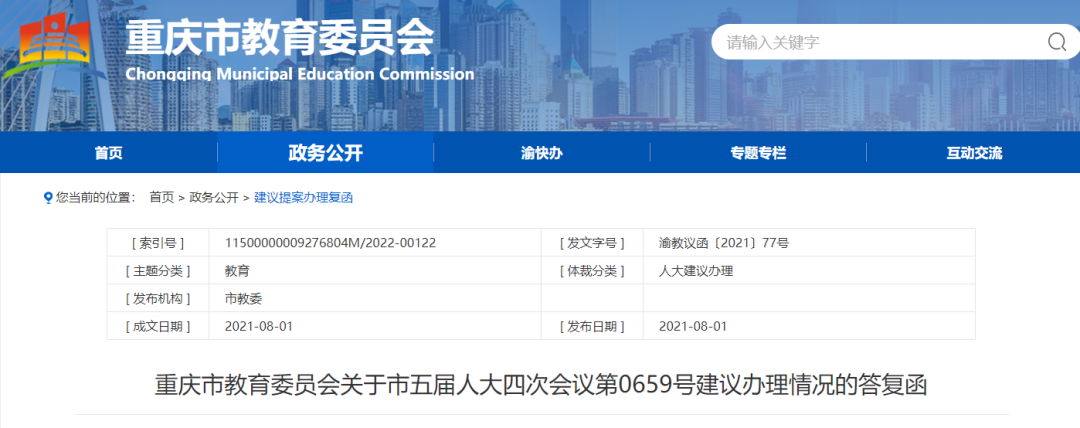Image resolution: width=1080 pixels, height=428 pixels.
Task: Go to 首页 breadcrumb link
Action: (162, 198)
